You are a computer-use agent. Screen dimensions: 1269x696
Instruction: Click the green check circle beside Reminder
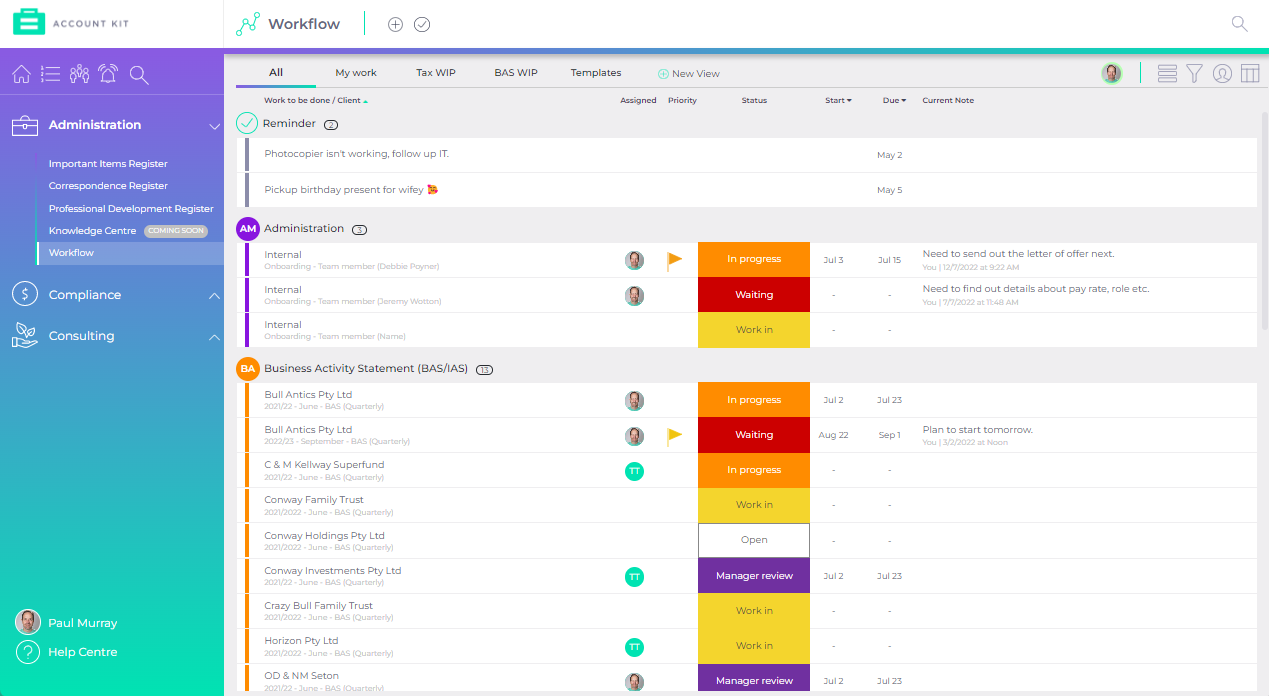coord(246,123)
